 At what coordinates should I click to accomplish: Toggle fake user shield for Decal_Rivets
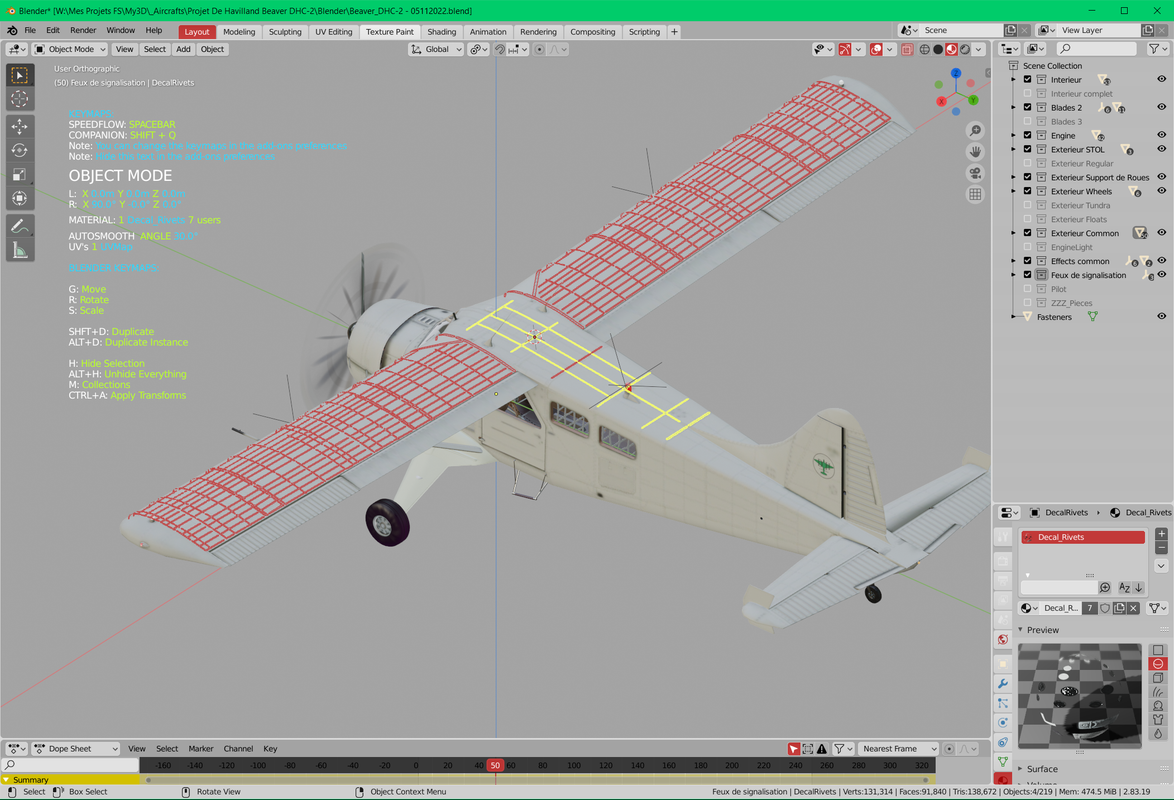[1105, 608]
